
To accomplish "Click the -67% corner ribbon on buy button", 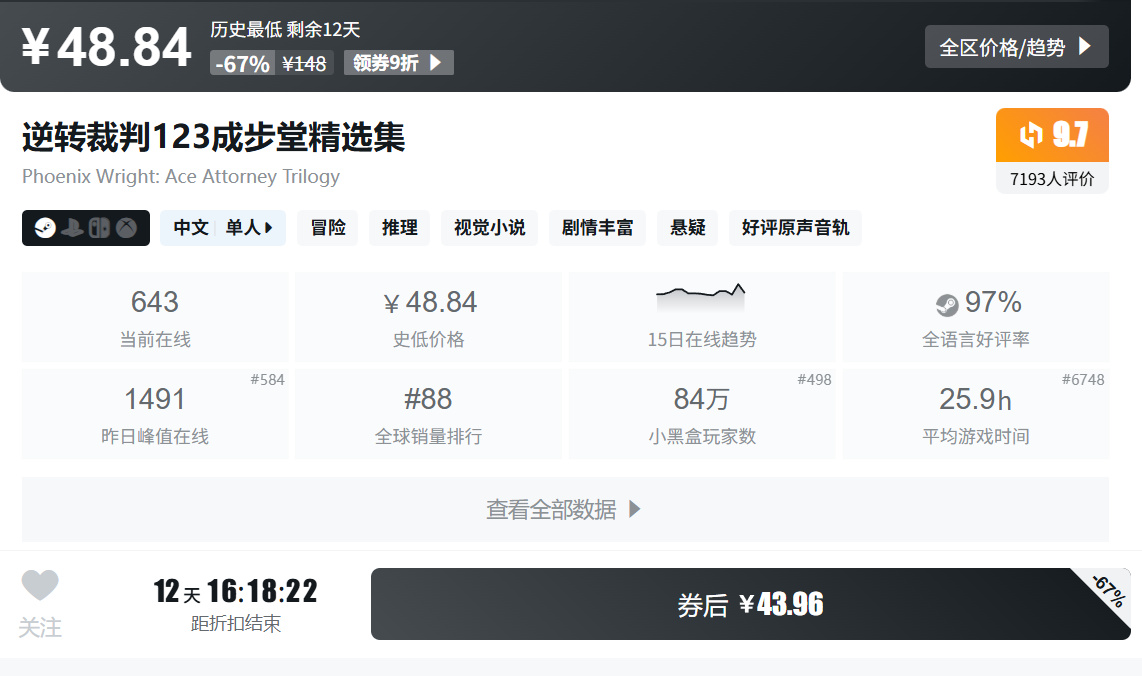I will [1109, 591].
